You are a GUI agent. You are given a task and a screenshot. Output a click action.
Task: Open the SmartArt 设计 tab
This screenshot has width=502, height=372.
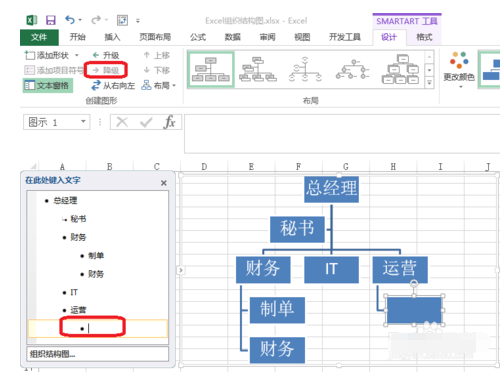[x=389, y=37]
